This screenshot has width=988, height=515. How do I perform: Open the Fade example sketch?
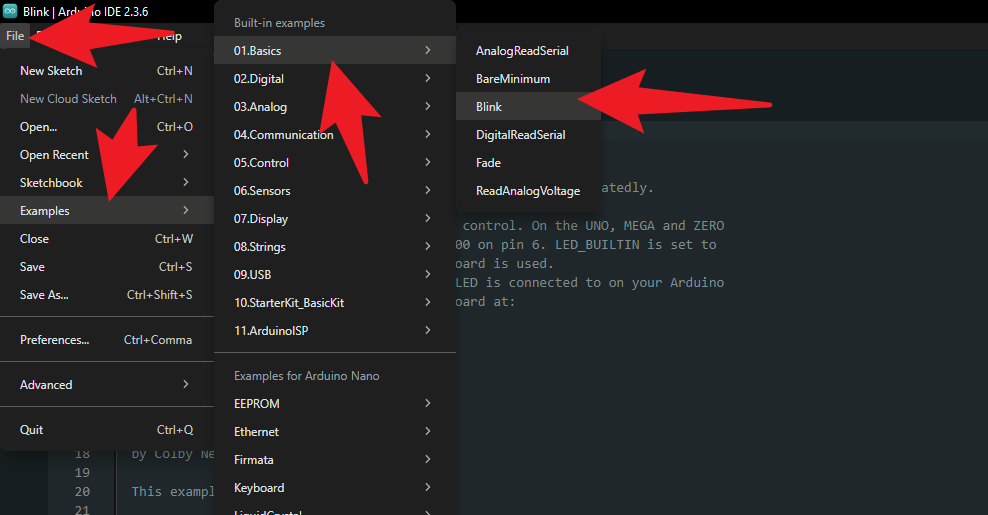tap(528, 163)
